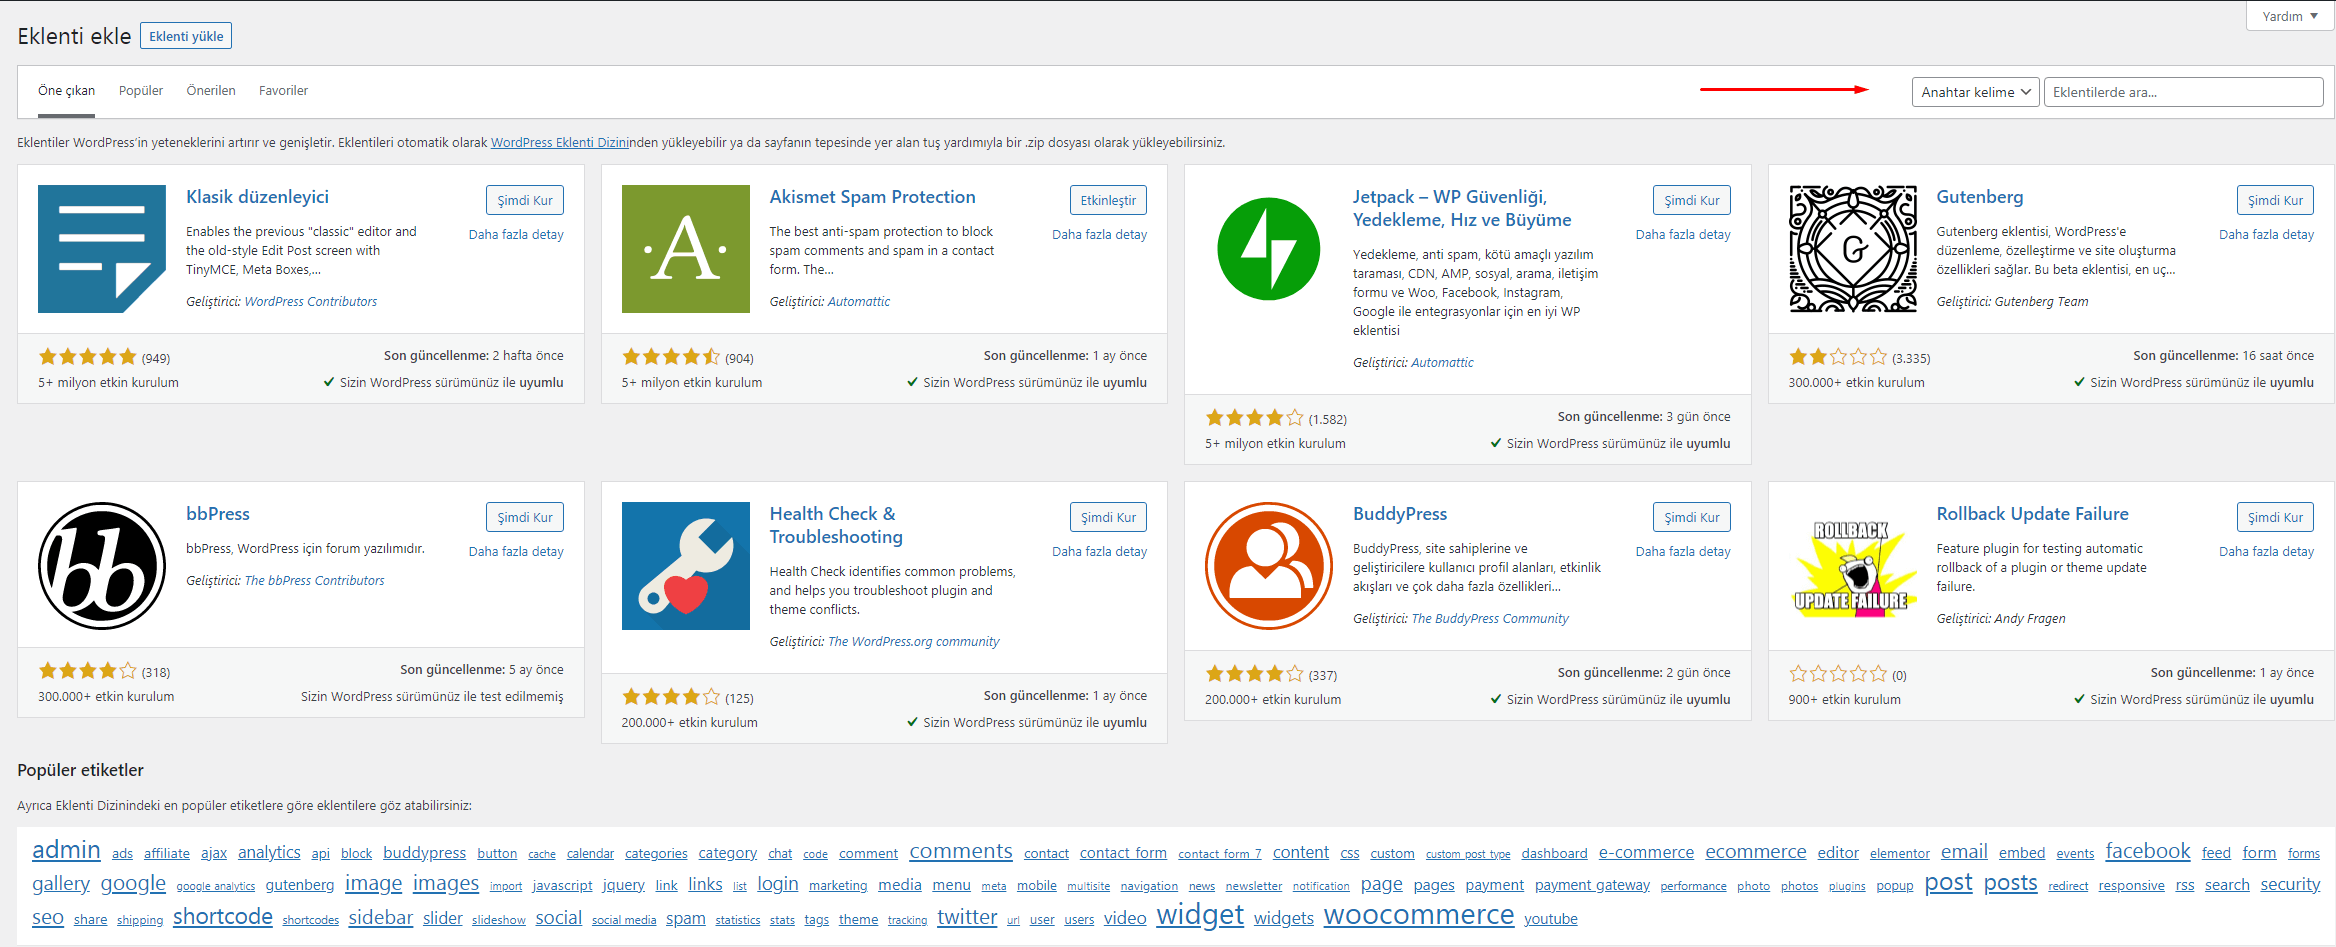The width and height of the screenshot is (2336, 947).
Task: Browse the elementor popular tag
Action: coord(1900,854)
